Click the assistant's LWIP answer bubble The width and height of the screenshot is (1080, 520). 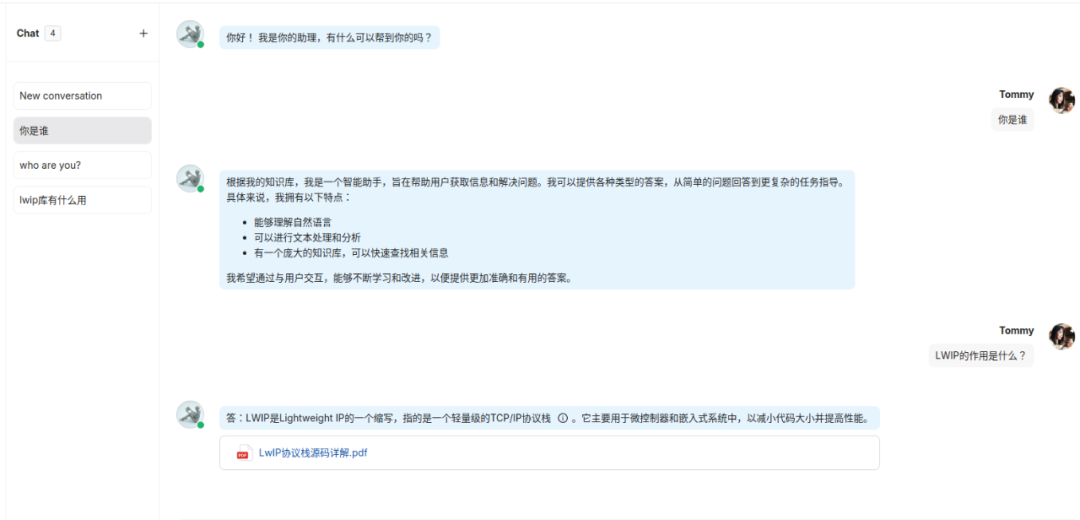[x=550, y=418]
